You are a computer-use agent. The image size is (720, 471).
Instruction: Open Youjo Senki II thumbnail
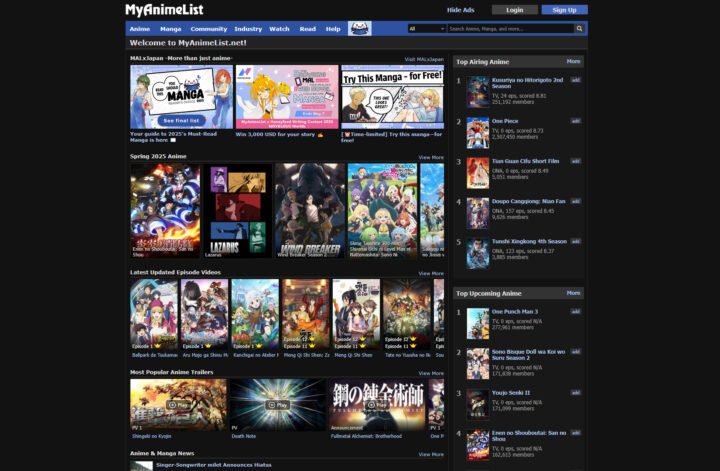pos(478,404)
